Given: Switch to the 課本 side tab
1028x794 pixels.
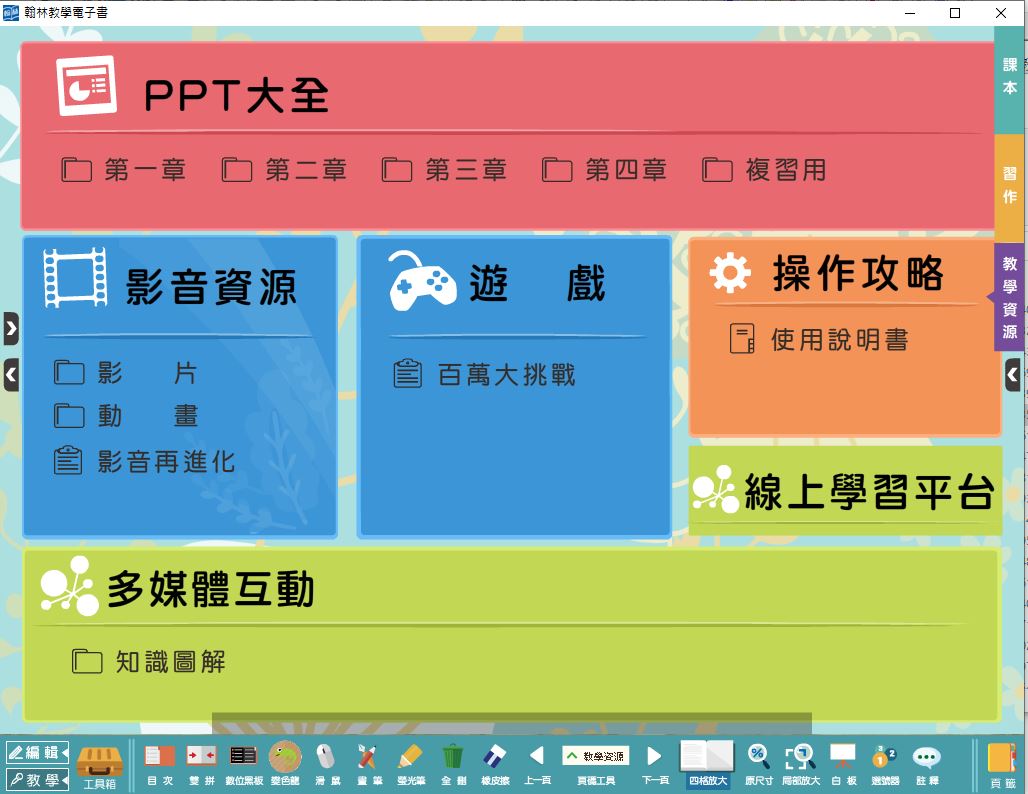Looking at the screenshot, I should click(x=1010, y=77).
